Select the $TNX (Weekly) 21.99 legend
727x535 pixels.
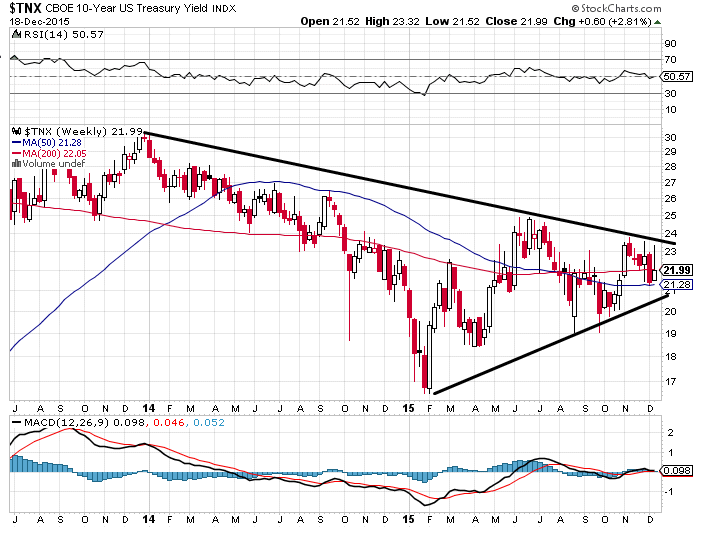83,132
